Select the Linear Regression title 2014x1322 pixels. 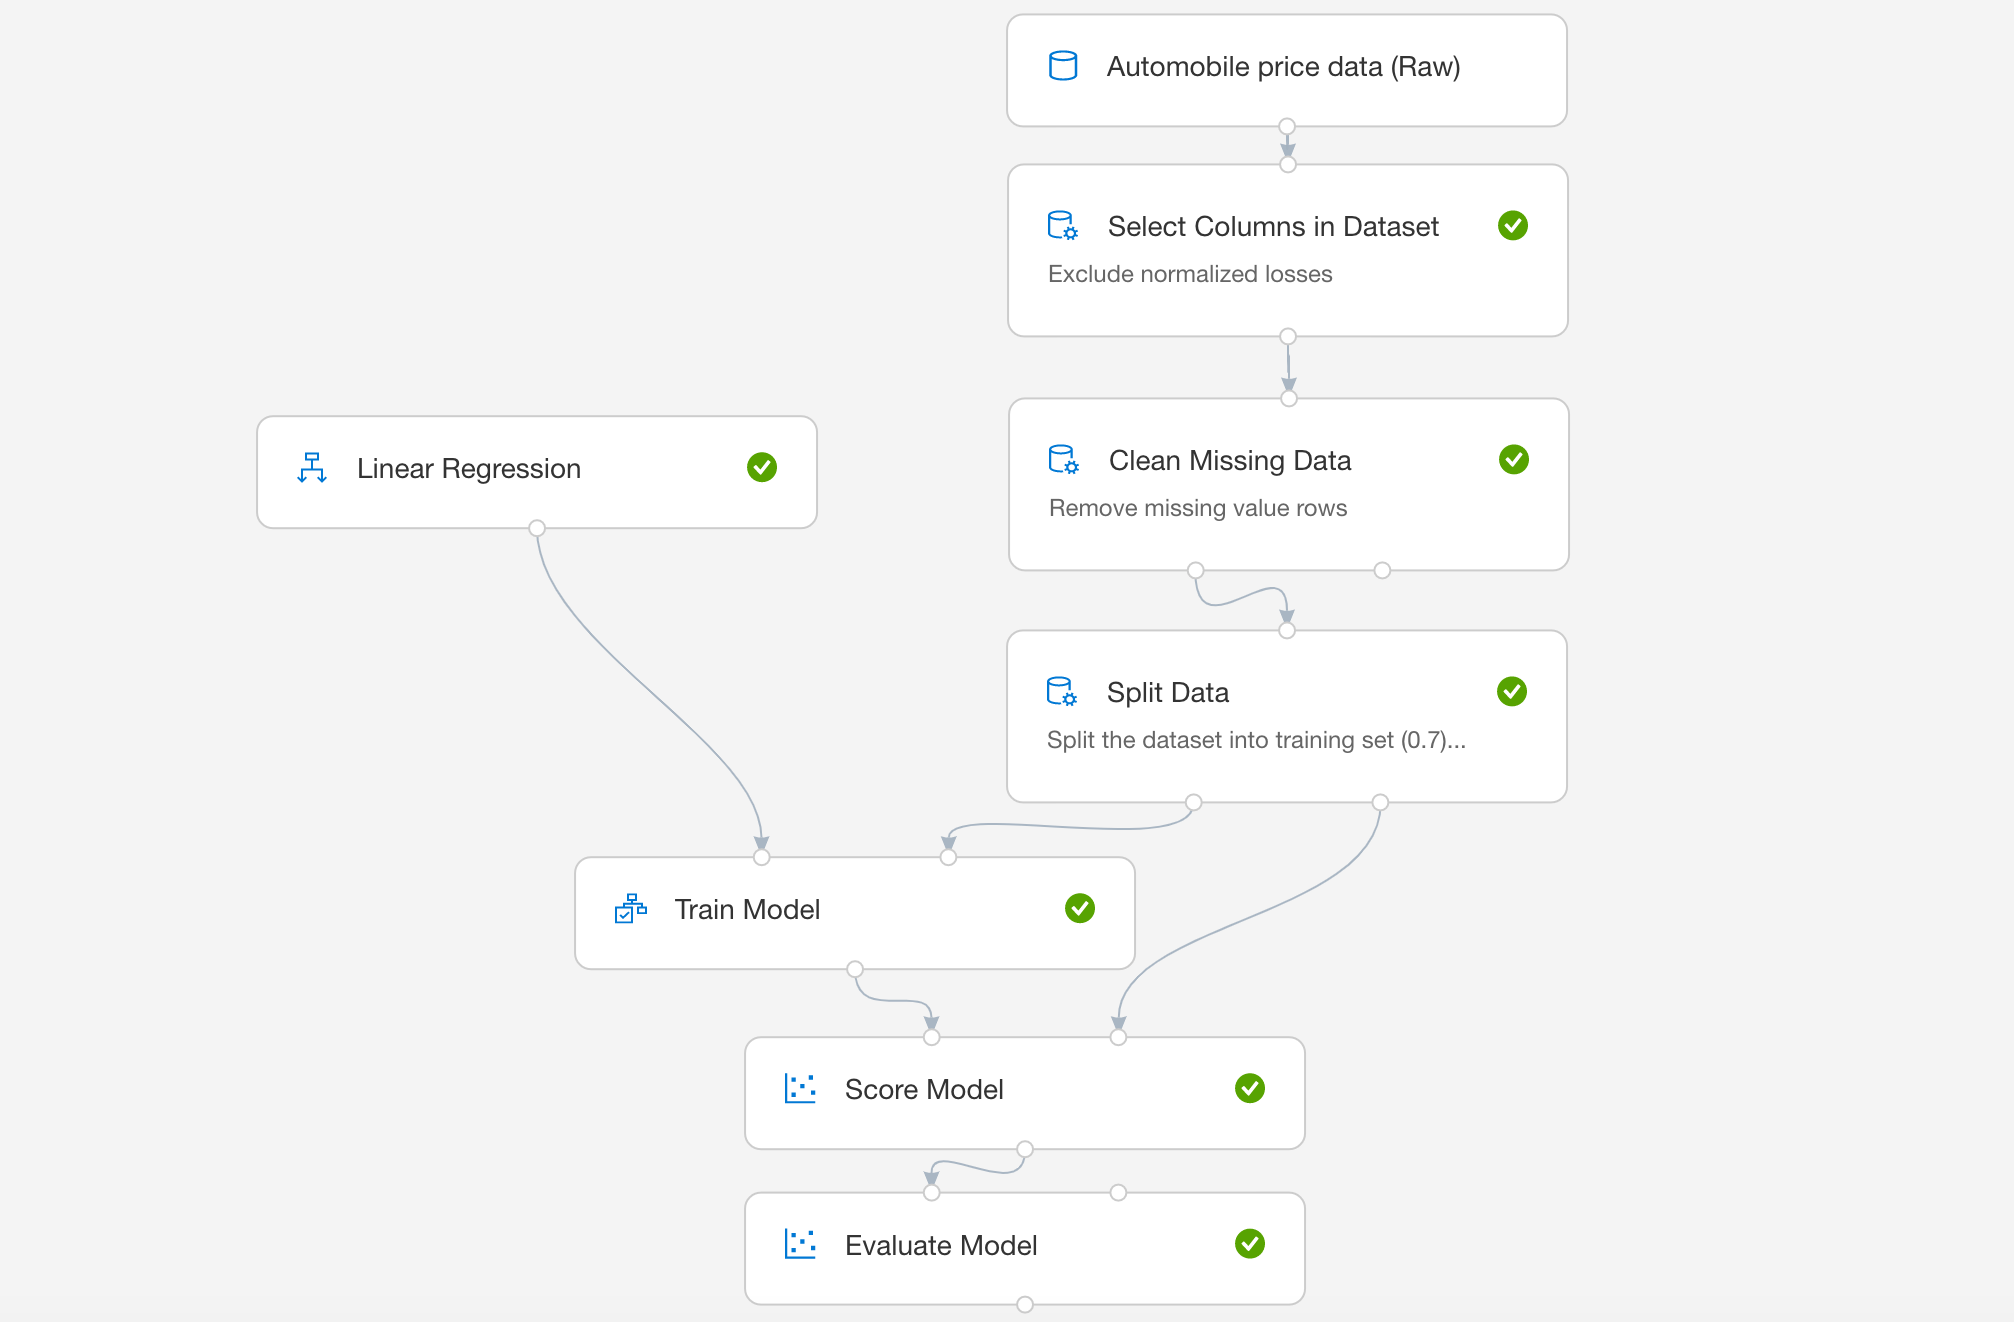pyautogui.click(x=469, y=469)
